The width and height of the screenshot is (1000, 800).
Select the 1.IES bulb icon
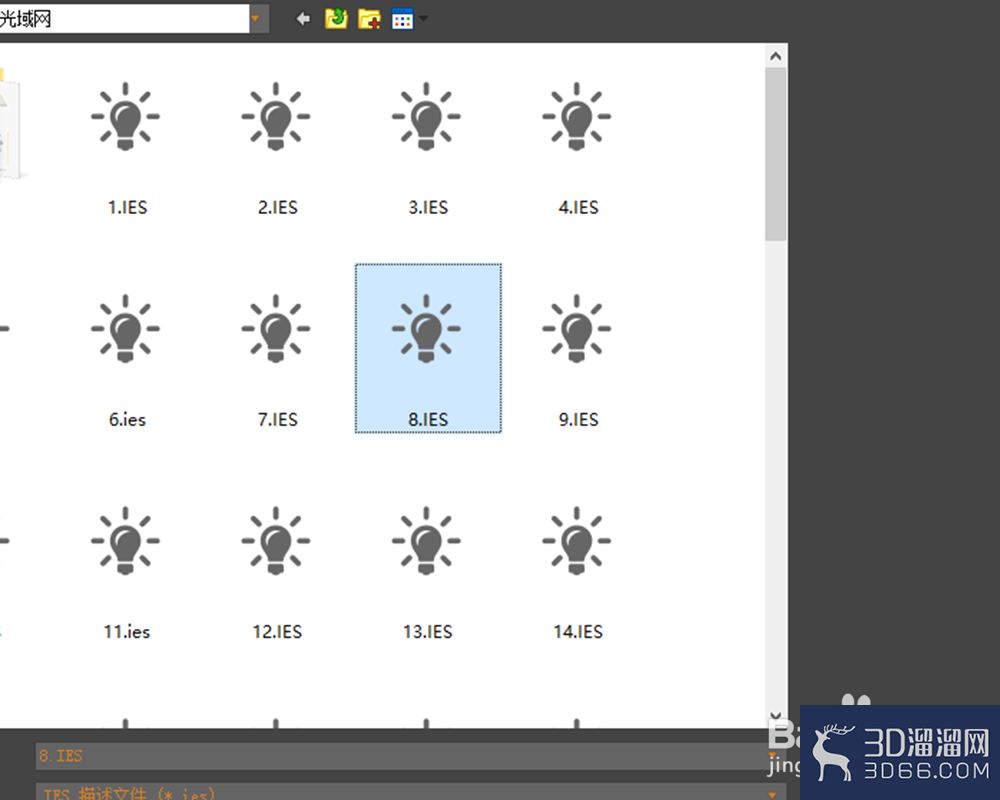[x=126, y=116]
